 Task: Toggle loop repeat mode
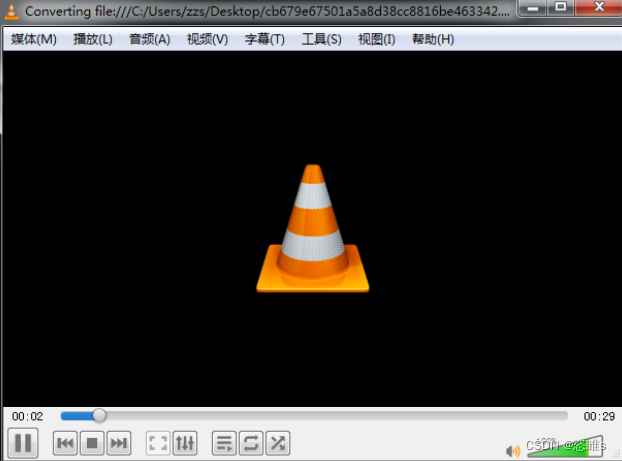[251, 443]
